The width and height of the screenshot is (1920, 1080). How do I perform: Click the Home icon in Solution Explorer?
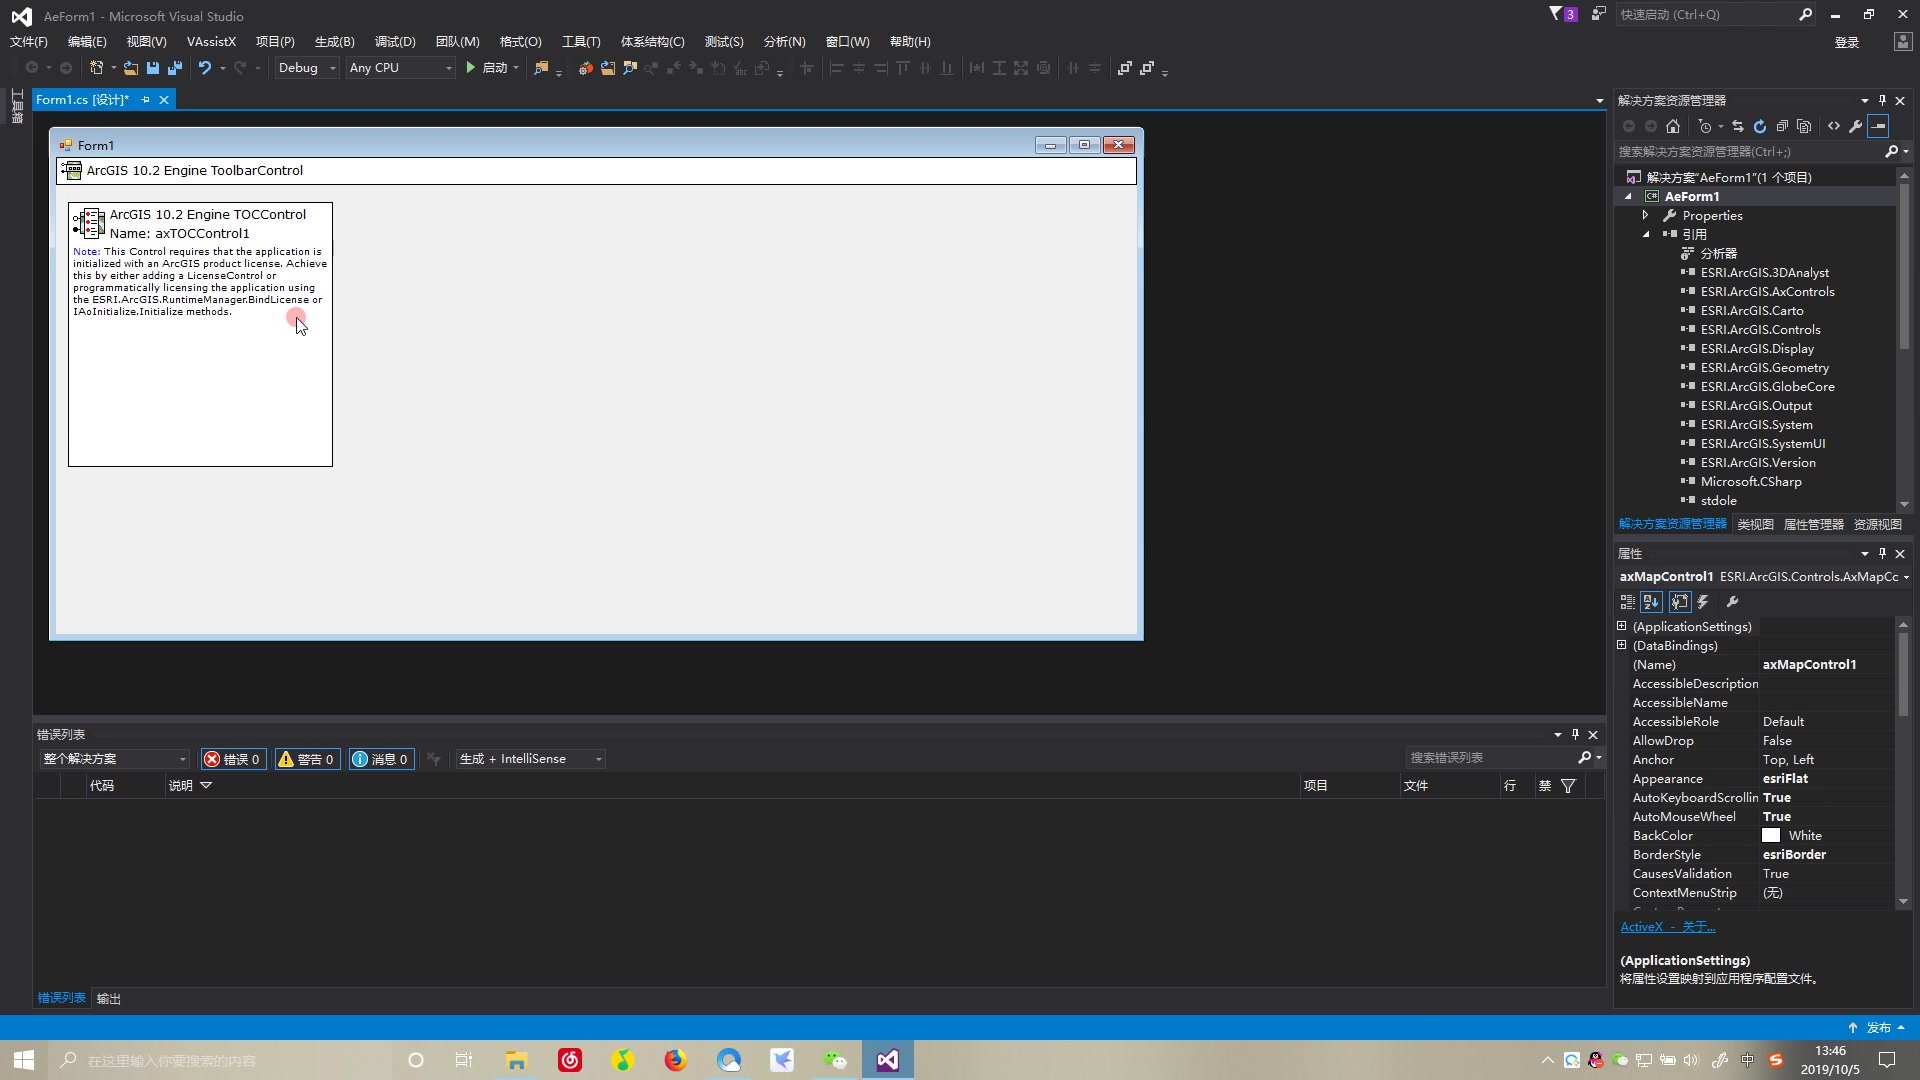1673,126
